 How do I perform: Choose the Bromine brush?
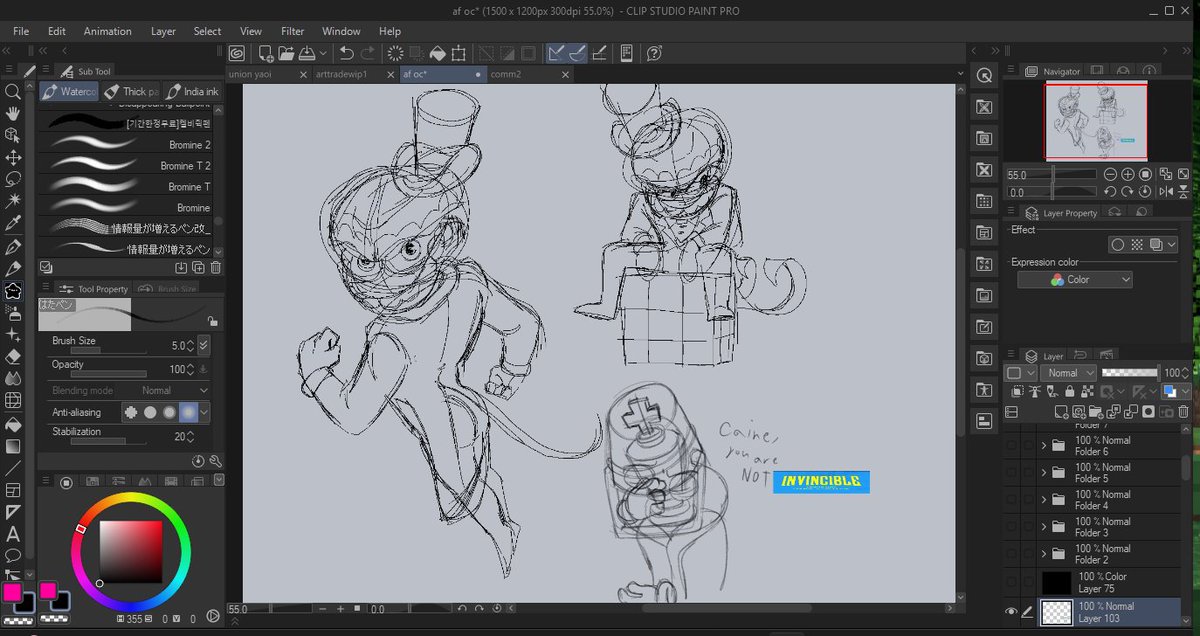coord(125,208)
